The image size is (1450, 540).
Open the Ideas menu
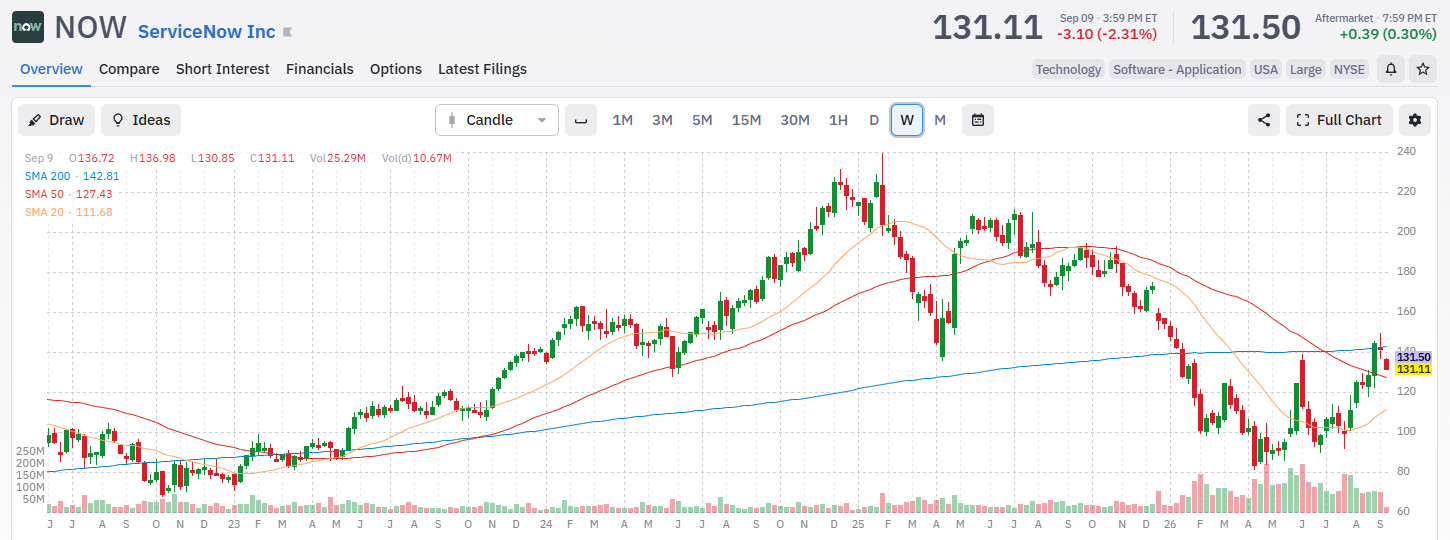(x=141, y=120)
